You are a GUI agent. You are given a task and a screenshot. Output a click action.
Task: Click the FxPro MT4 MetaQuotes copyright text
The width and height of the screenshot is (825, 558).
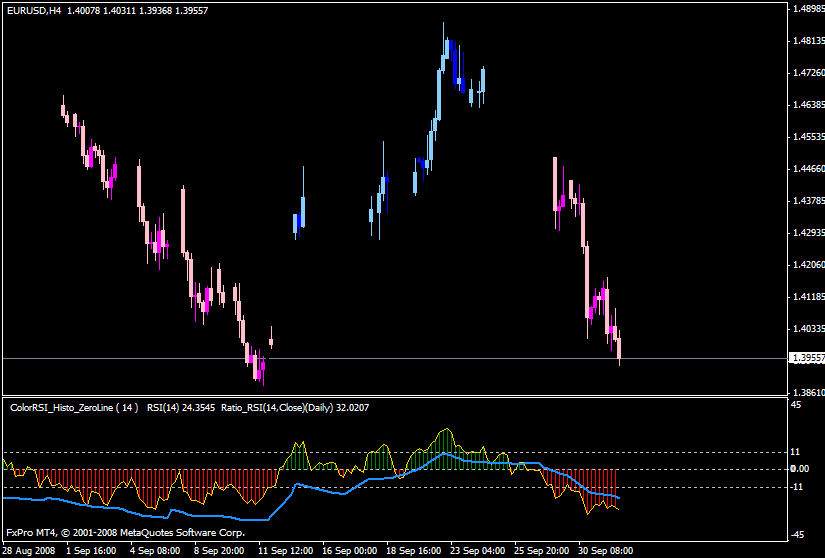point(125,532)
